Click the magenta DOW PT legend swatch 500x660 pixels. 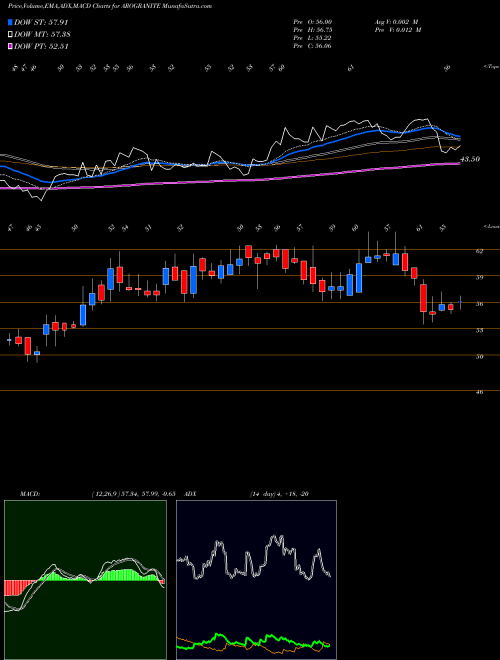11,46
